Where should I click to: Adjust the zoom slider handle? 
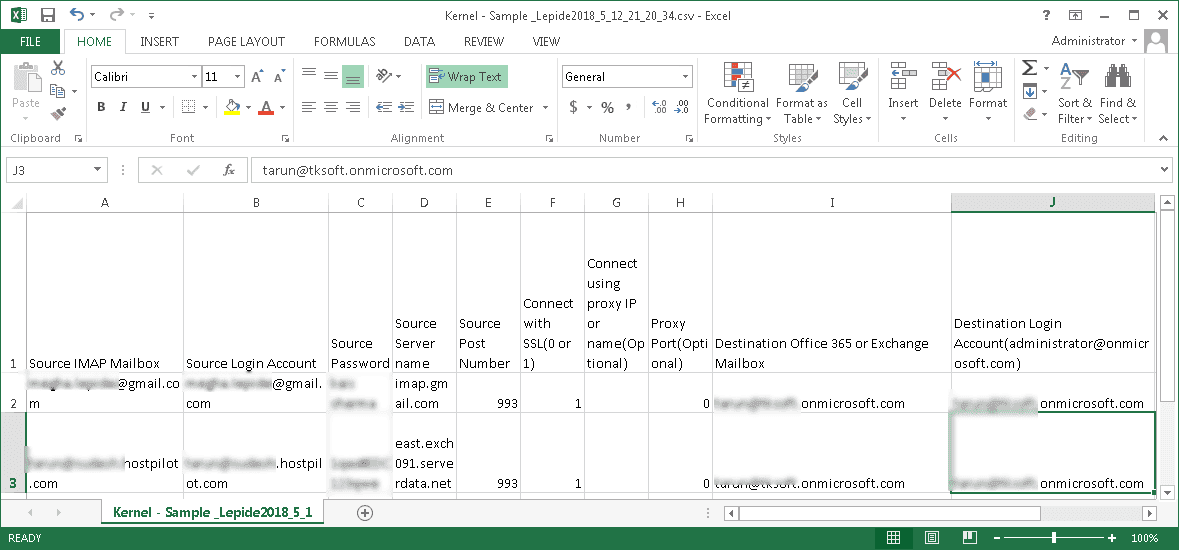(1054, 538)
